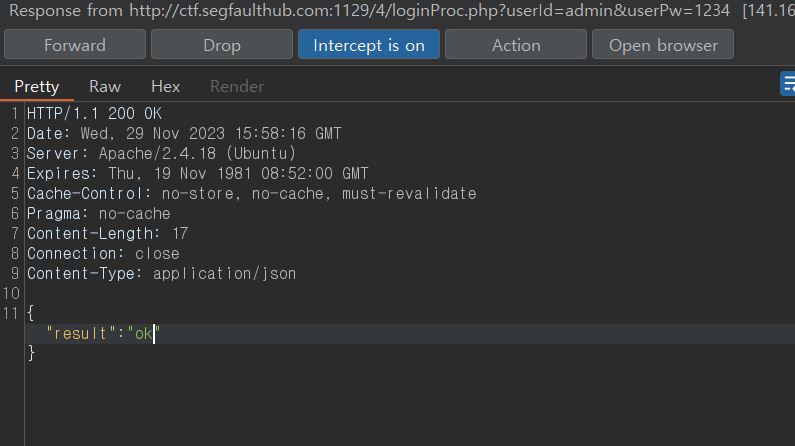The width and height of the screenshot is (795, 446).
Task: Drop the intercepted response
Action: 222,45
